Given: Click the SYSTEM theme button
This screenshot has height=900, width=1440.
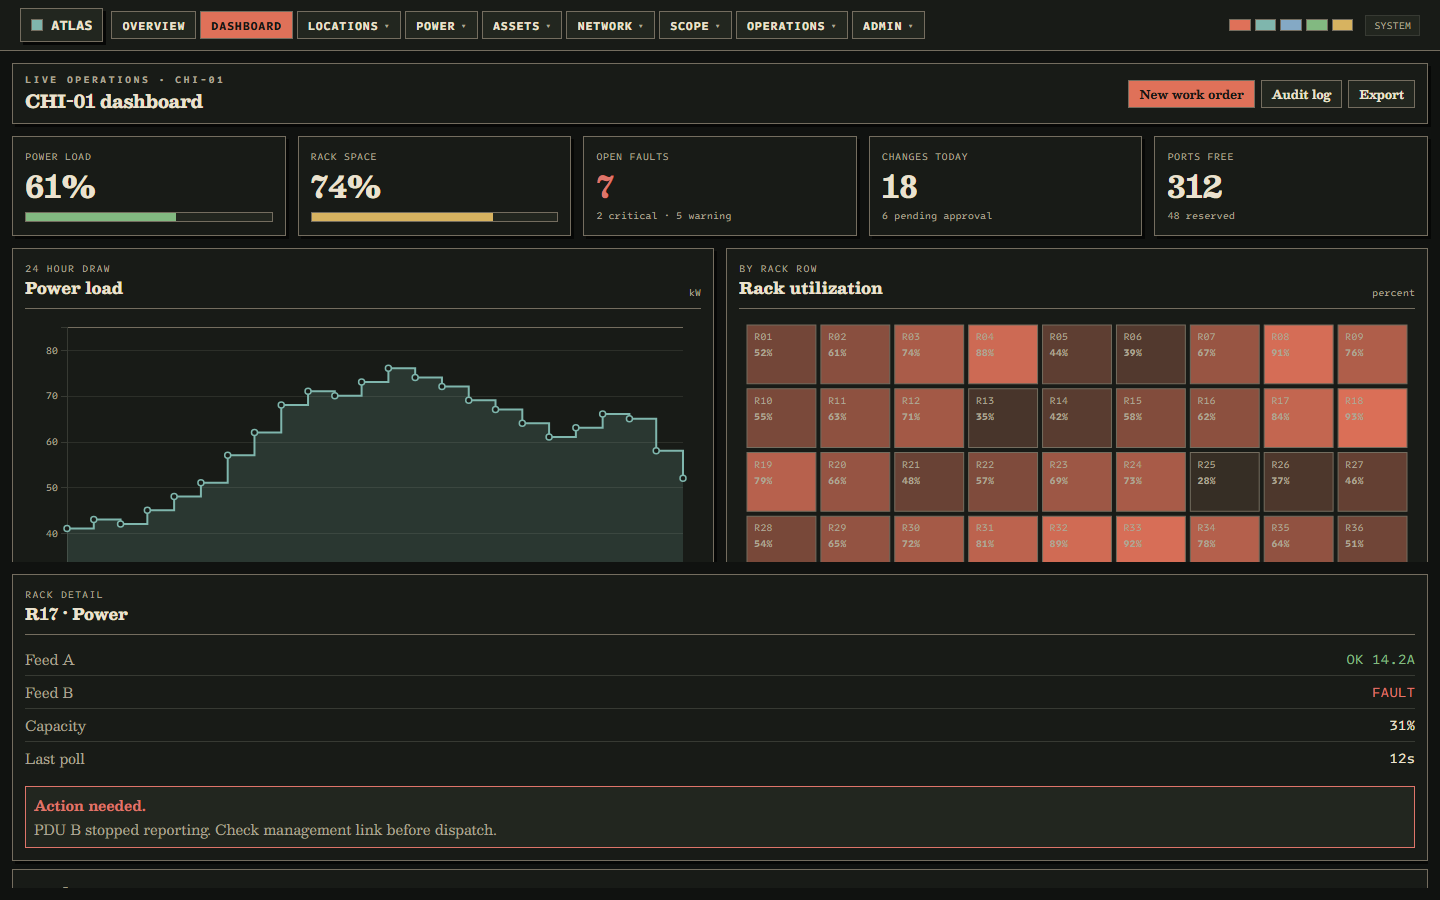Looking at the screenshot, I should pyautogui.click(x=1392, y=25).
